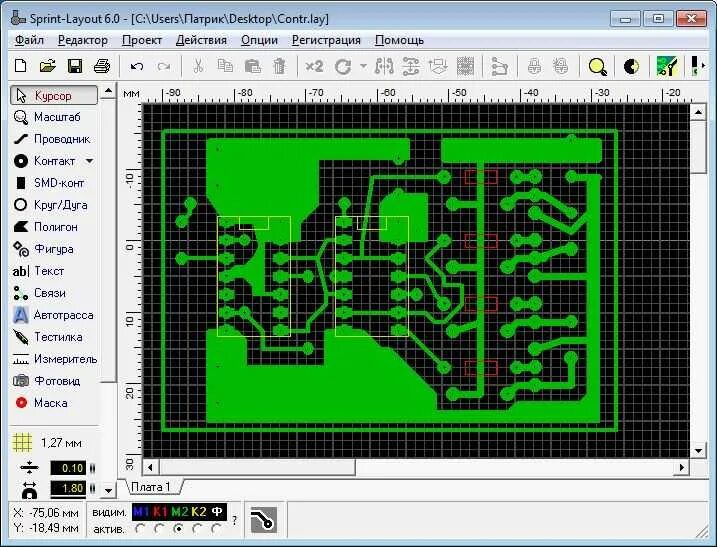Open the Действия menu
The width and height of the screenshot is (717, 547).
pyautogui.click(x=201, y=40)
